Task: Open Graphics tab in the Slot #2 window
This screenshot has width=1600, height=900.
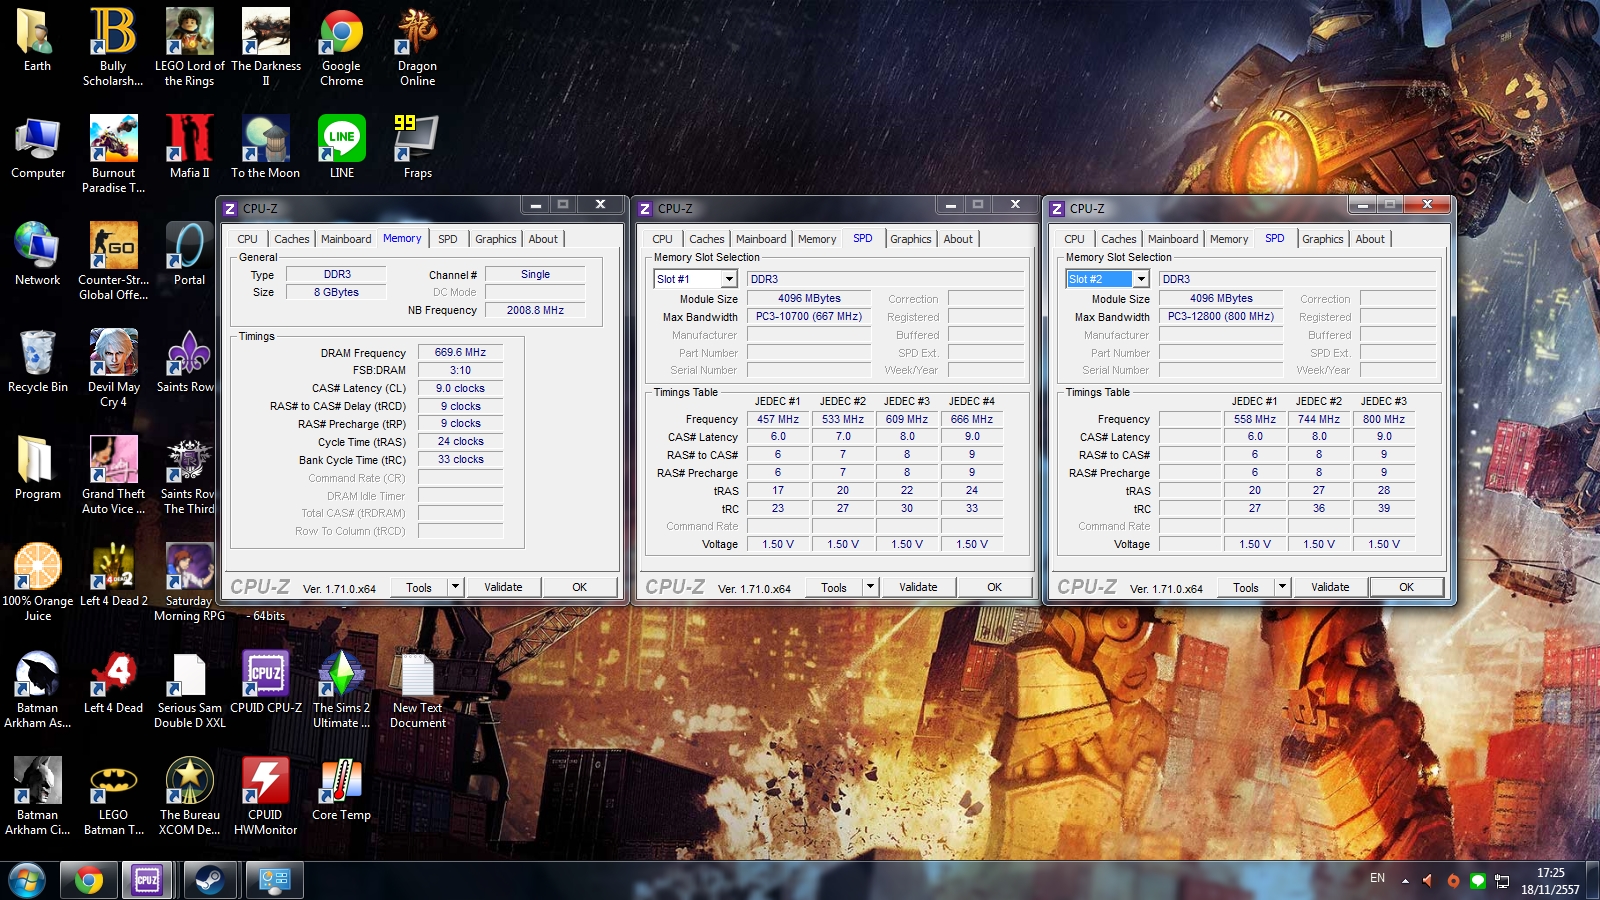Action: [1323, 239]
